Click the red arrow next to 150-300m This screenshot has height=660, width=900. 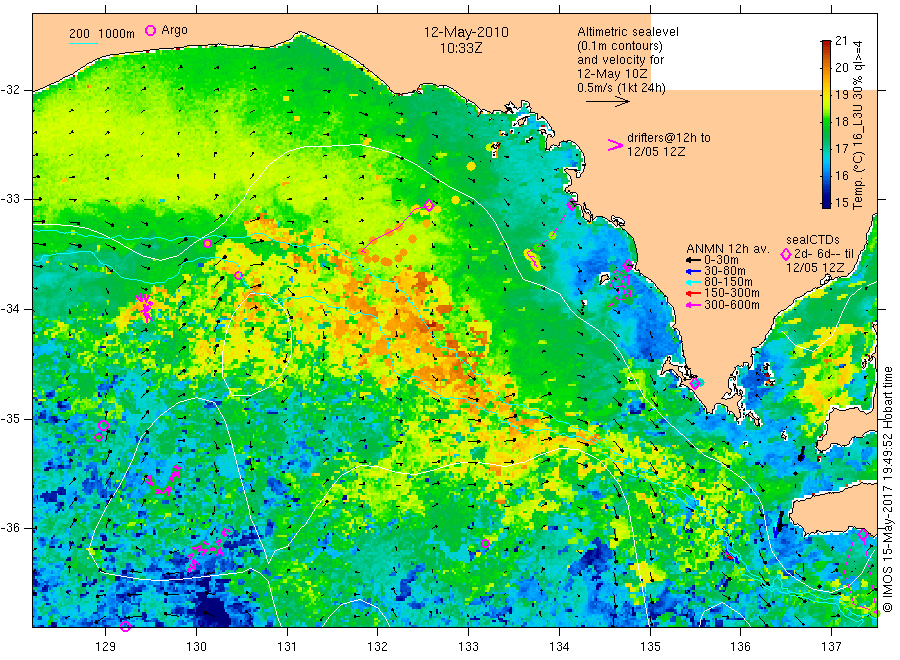(694, 293)
